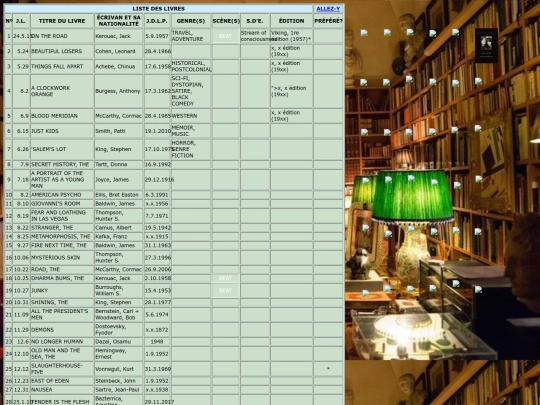Screen dimensions: 540x405
Task: Select the author cell 'Tartt, Donna'
Action: pos(118,164)
